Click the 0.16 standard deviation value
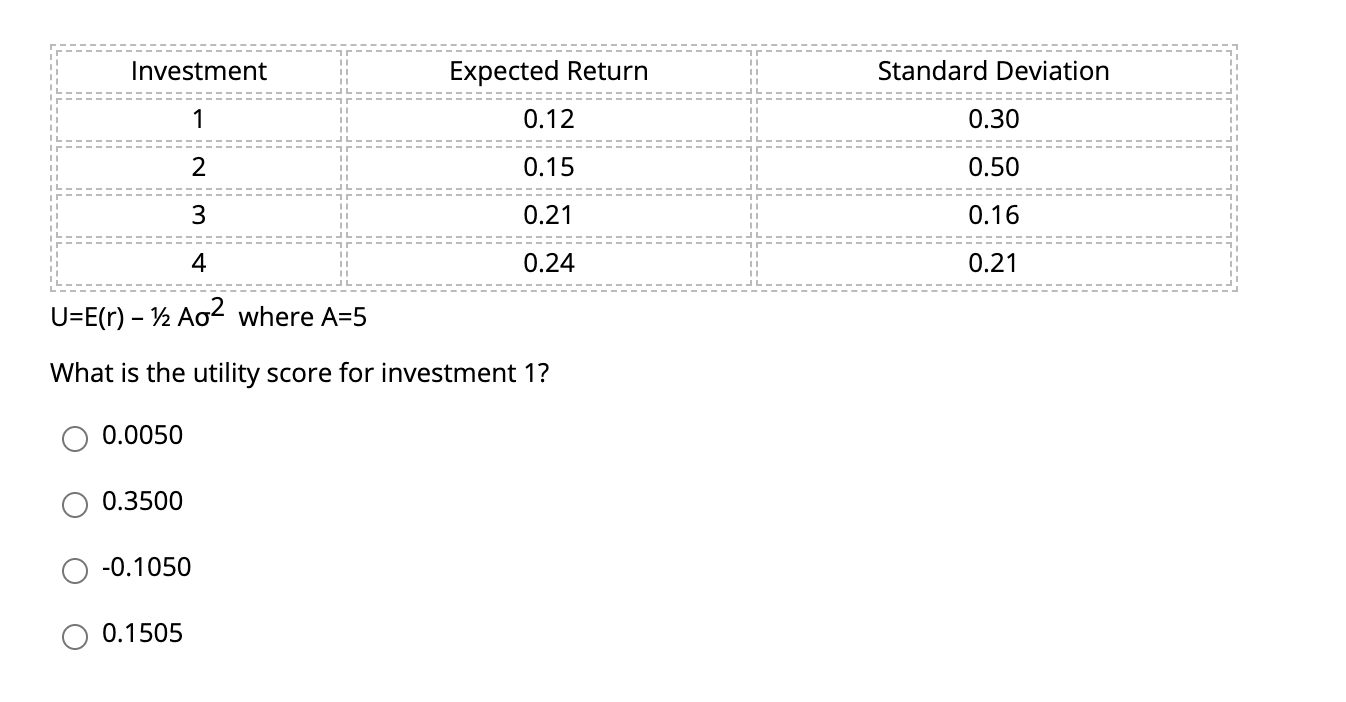Screen dimensions: 1346x702 [993, 214]
